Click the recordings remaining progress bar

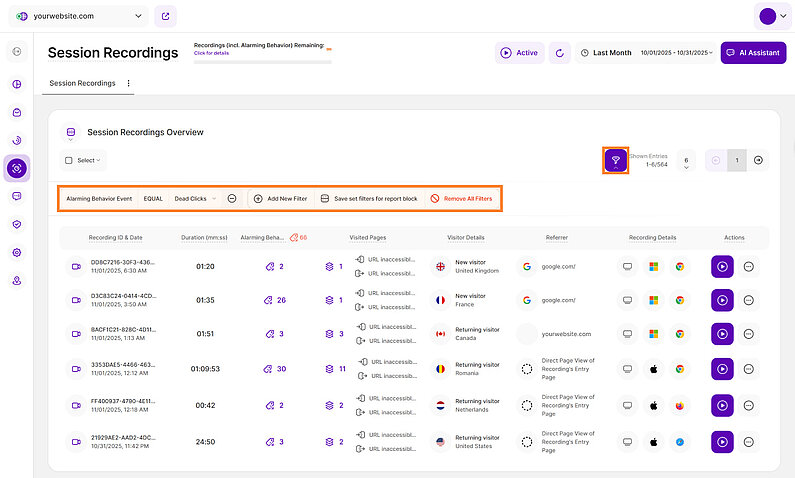[x=262, y=62]
